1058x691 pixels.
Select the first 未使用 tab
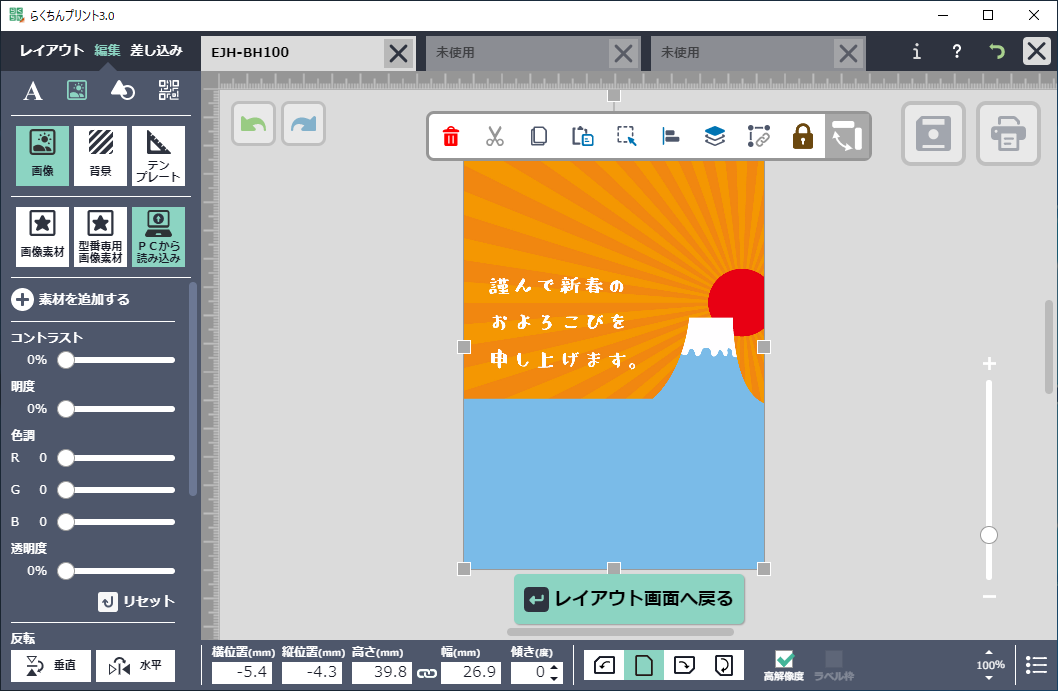[x=517, y=53]
